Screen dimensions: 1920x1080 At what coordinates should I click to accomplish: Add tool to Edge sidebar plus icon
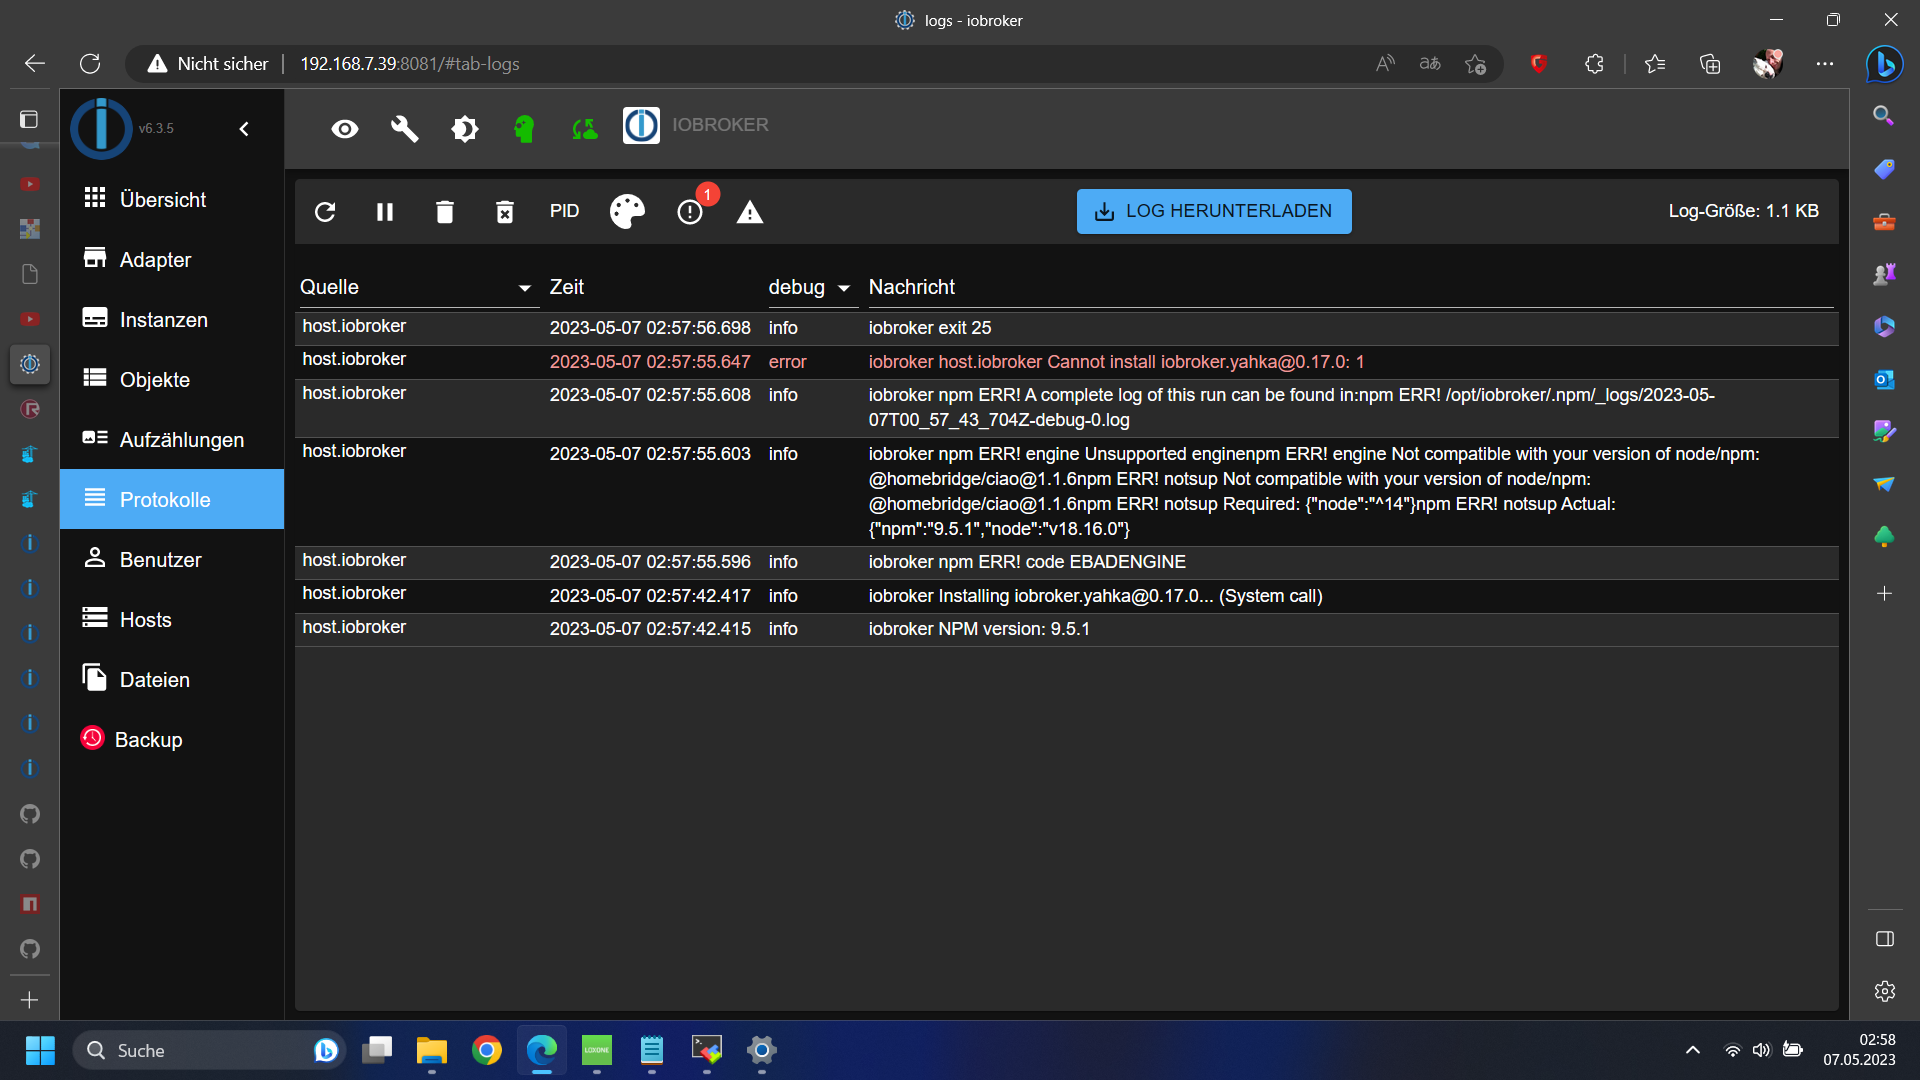pyautogui.click(x=1884, y=593)
